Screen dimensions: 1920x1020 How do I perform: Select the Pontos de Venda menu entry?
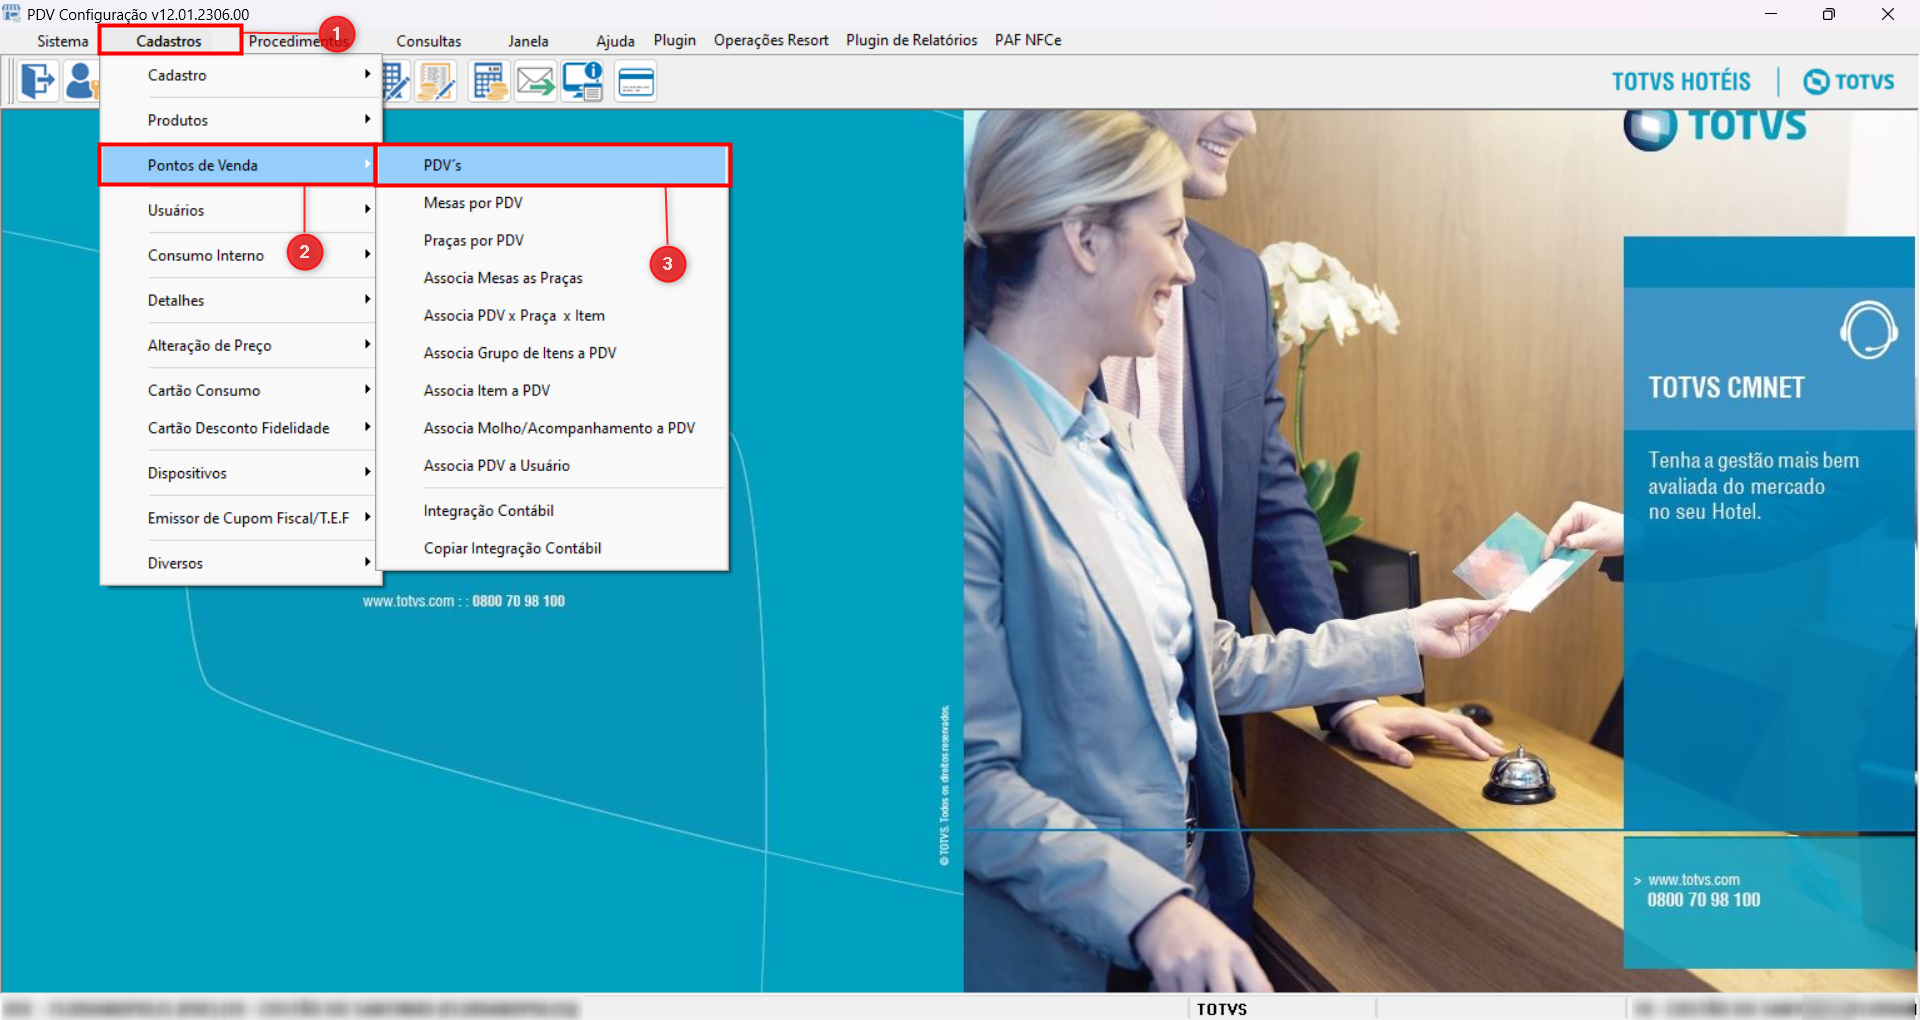(238, 165)
